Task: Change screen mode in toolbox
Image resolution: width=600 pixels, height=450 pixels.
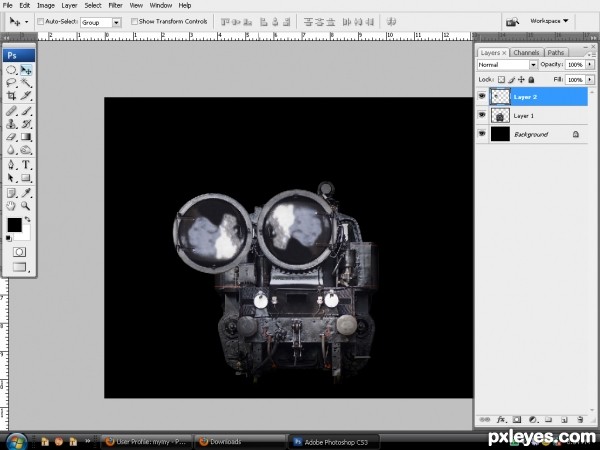Action: [x=20, y=267]
